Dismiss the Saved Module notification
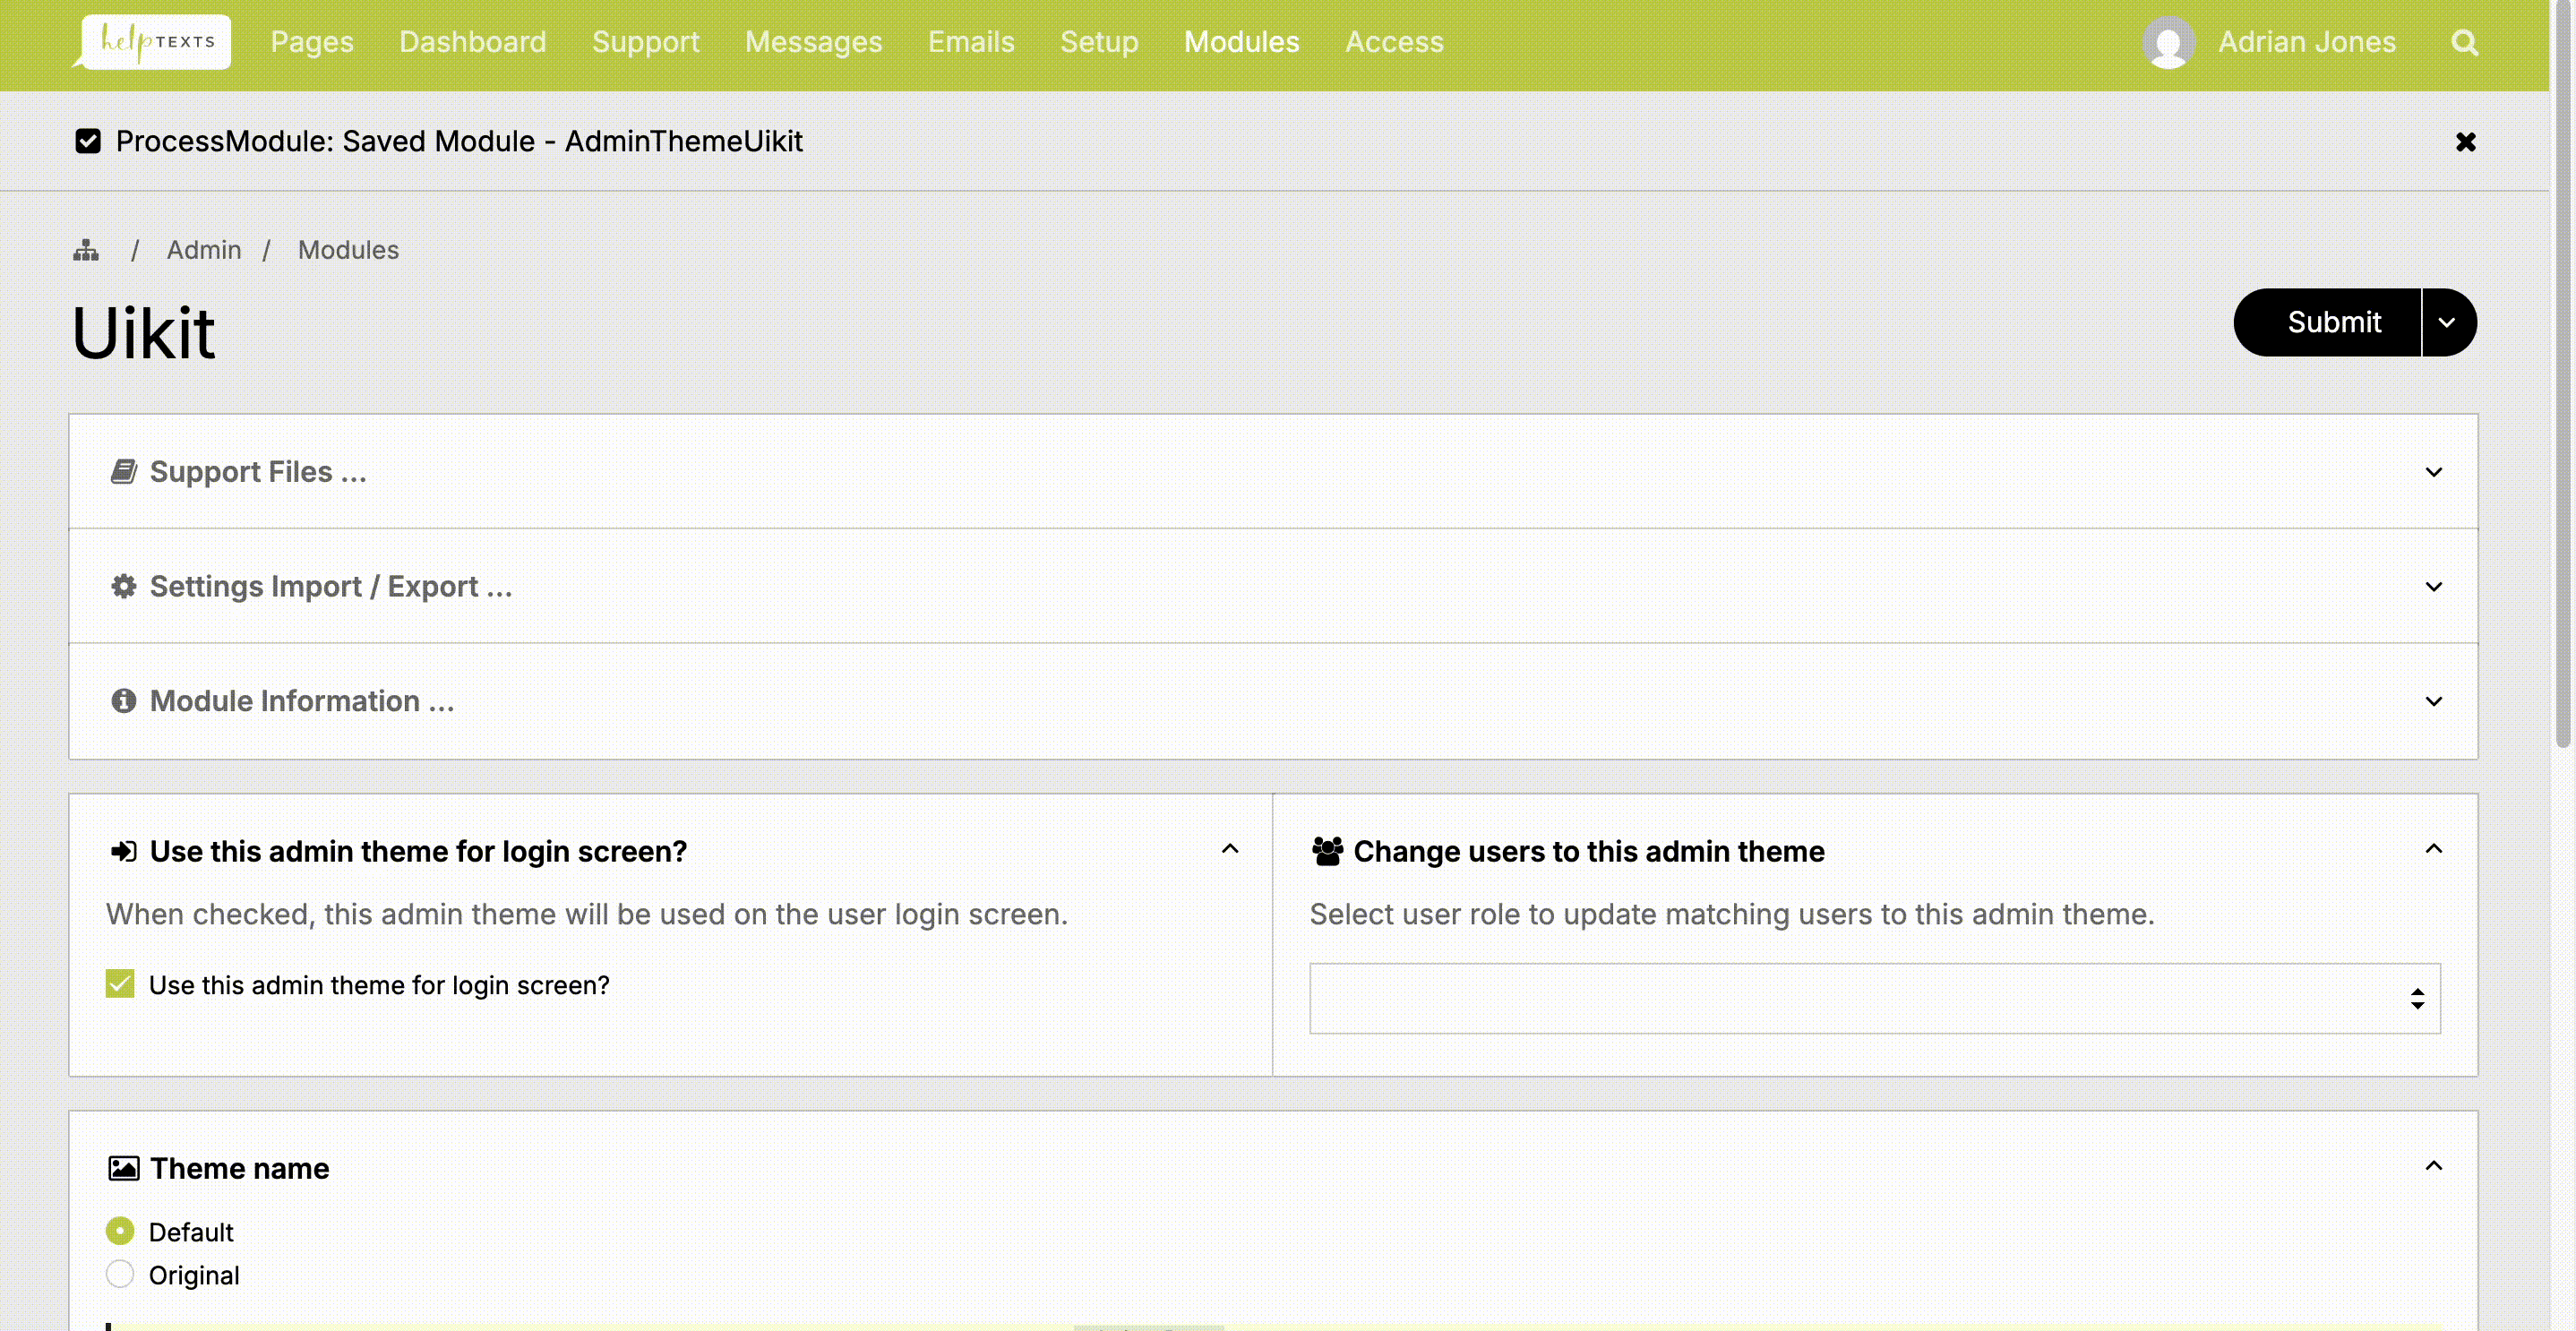 pos(2465,142)
